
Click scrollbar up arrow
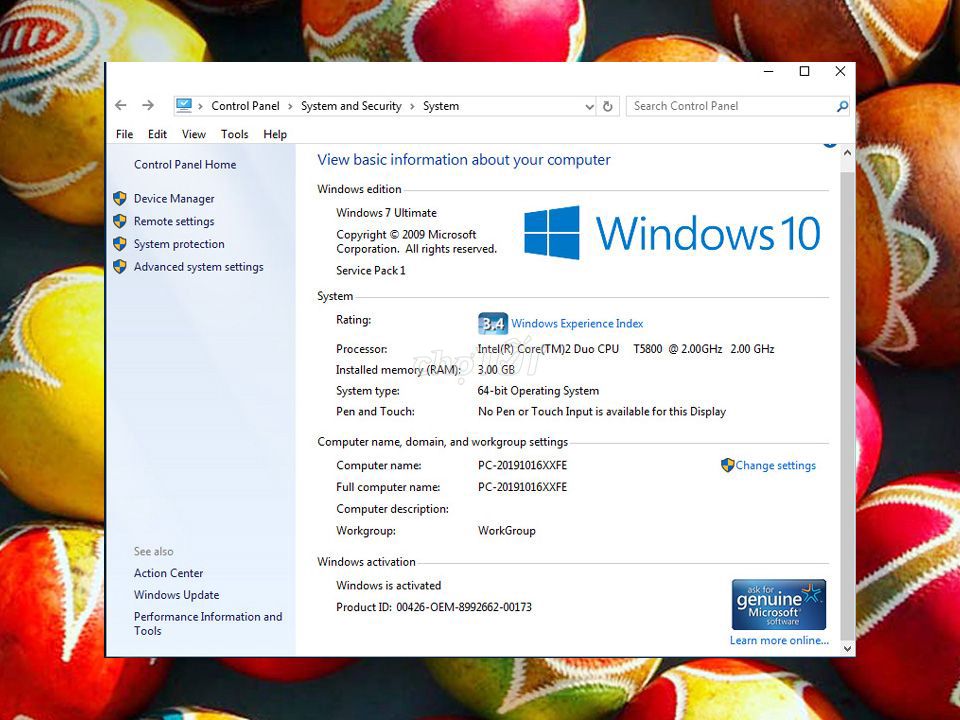(847, 153)
